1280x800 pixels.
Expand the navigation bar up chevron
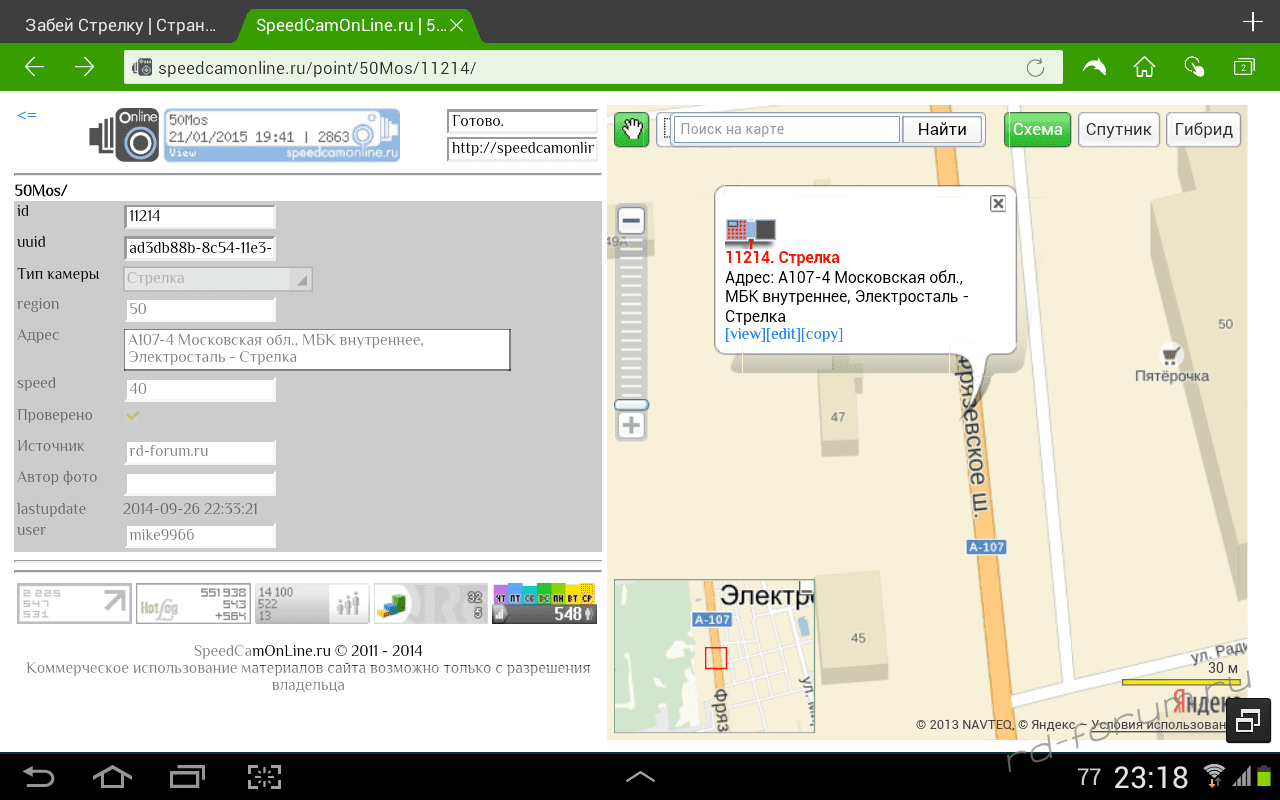[640, 776]
